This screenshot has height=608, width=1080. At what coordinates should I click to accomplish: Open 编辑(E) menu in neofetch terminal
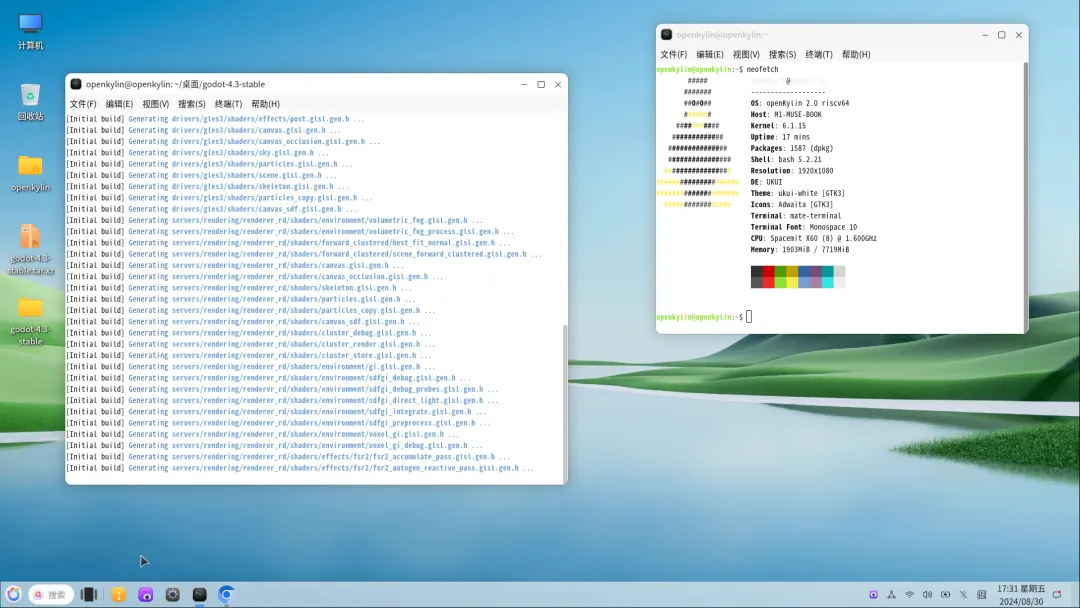(x=709, y=54)
